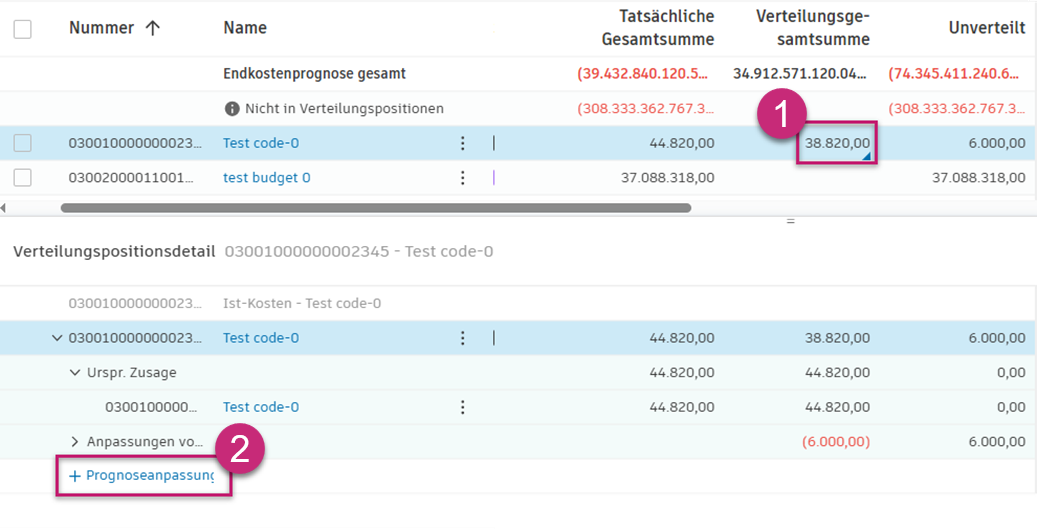1037x529 pixels.
Task: Click the Name column header
Action: point(245,28)
